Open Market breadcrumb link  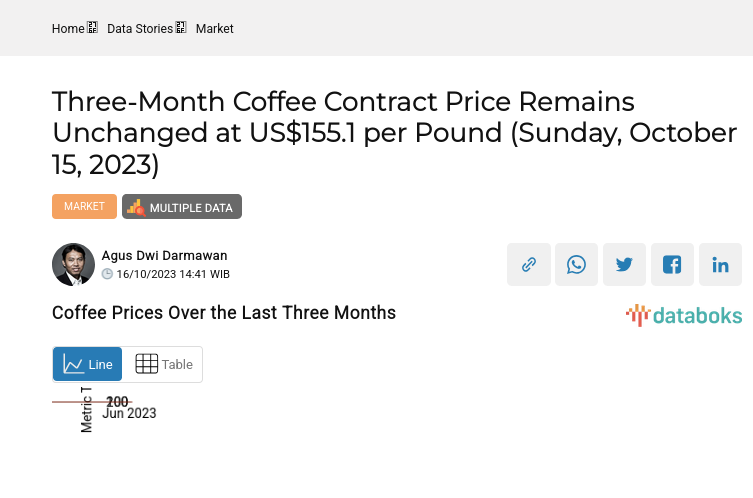coord(214,29)
